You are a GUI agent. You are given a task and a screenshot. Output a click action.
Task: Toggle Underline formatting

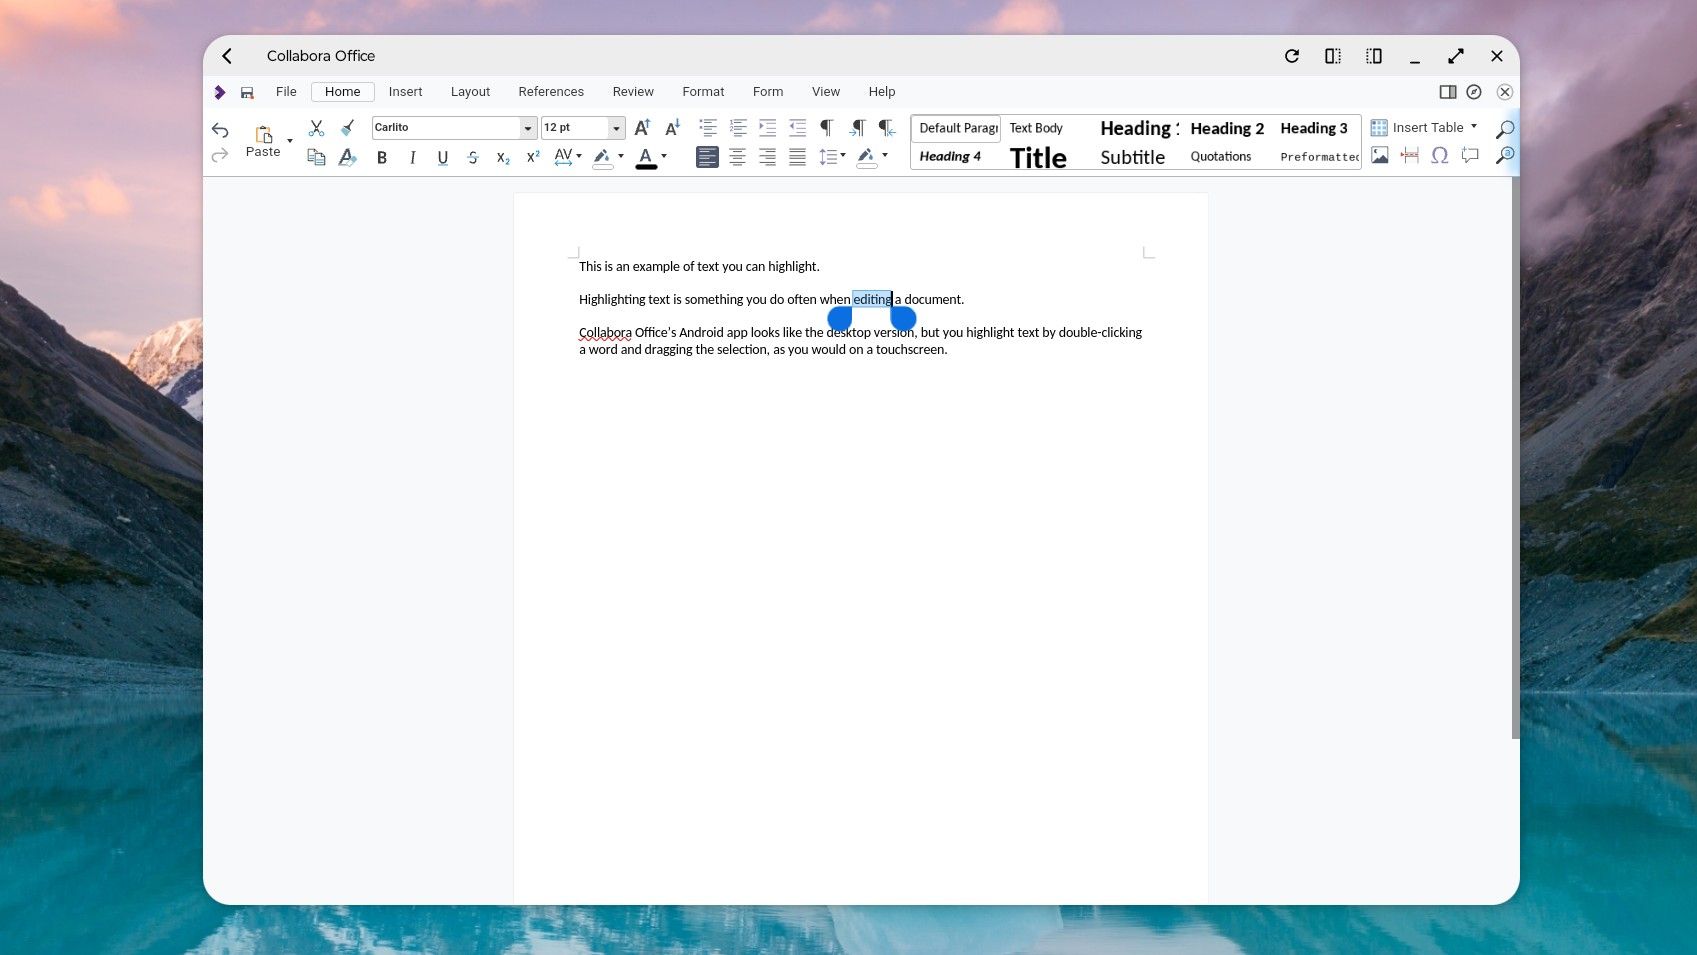[442, 158]
